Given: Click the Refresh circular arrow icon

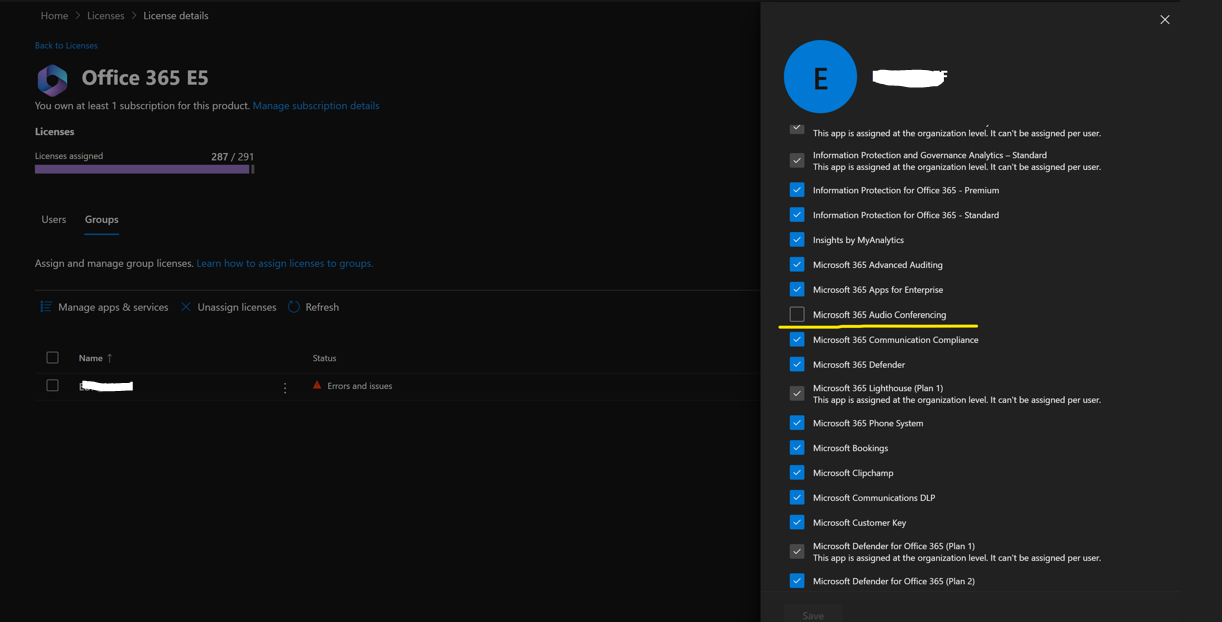Looking at the screenshot, I should pos(294,307).
